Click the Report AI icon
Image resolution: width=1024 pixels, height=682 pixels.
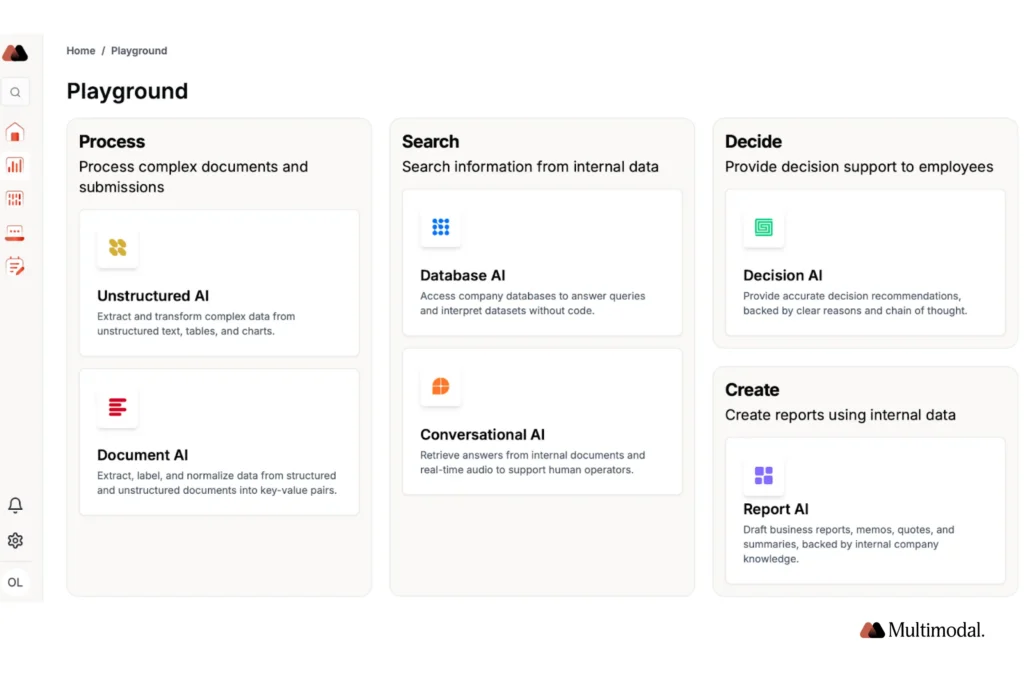(763, 475)
